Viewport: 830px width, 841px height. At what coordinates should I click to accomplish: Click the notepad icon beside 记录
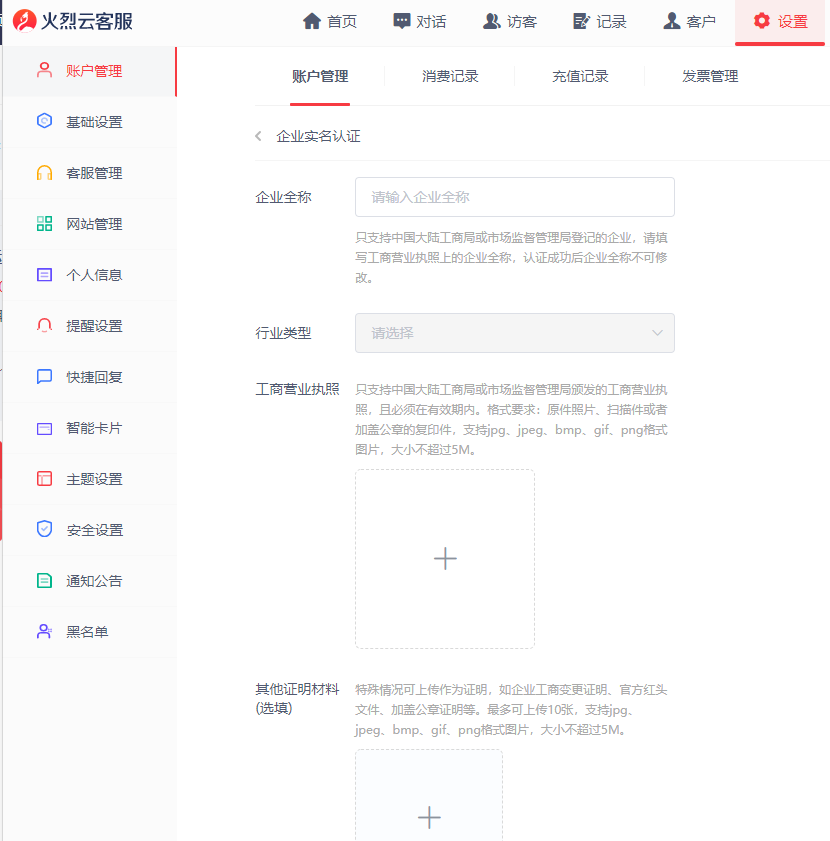click(581, 21)
